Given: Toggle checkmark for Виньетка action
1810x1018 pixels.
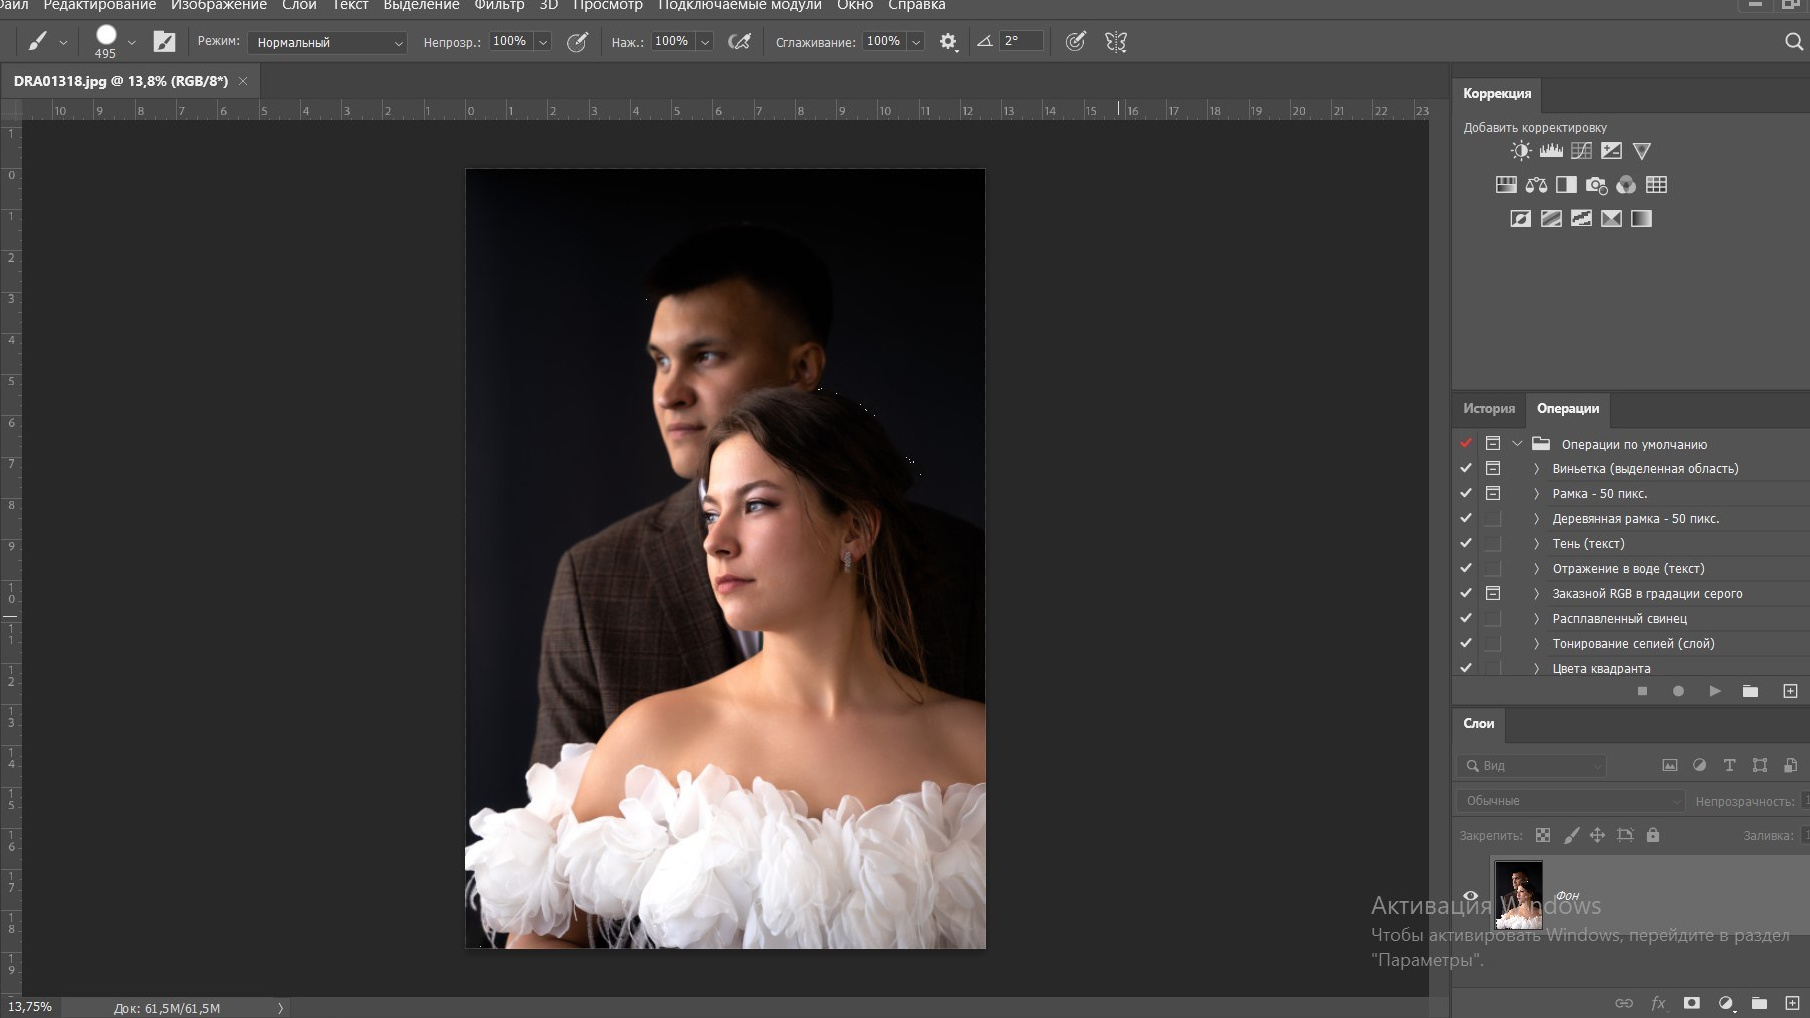Looking at the screenshot, I should pos(1466,468).
